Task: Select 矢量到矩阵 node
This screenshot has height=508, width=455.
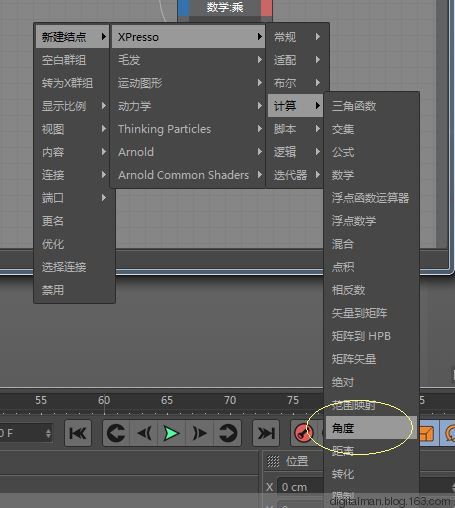Action: tap(371, 313)
